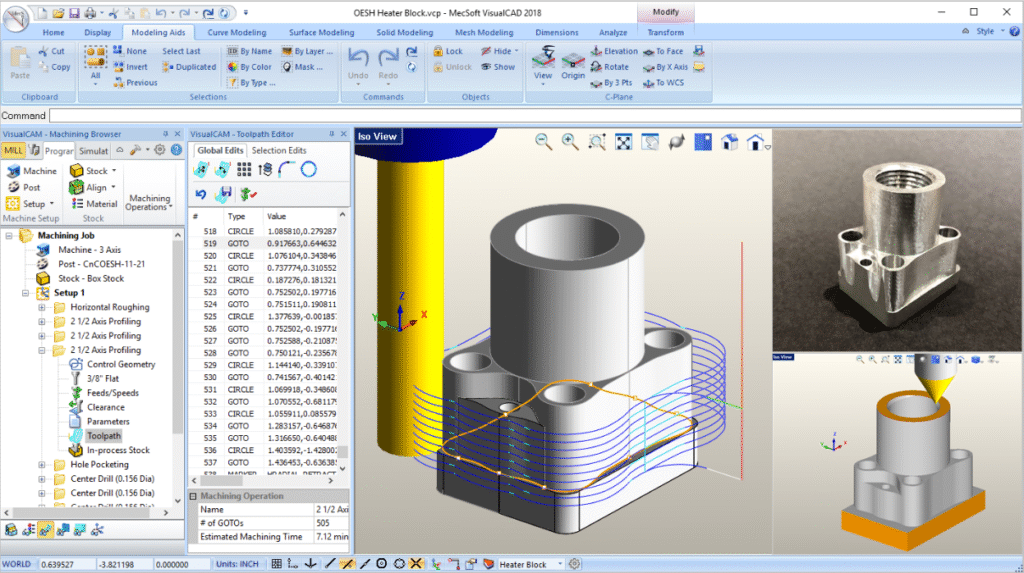
Task: Toggle circle center snap in status bar
Action: (382, 563)
